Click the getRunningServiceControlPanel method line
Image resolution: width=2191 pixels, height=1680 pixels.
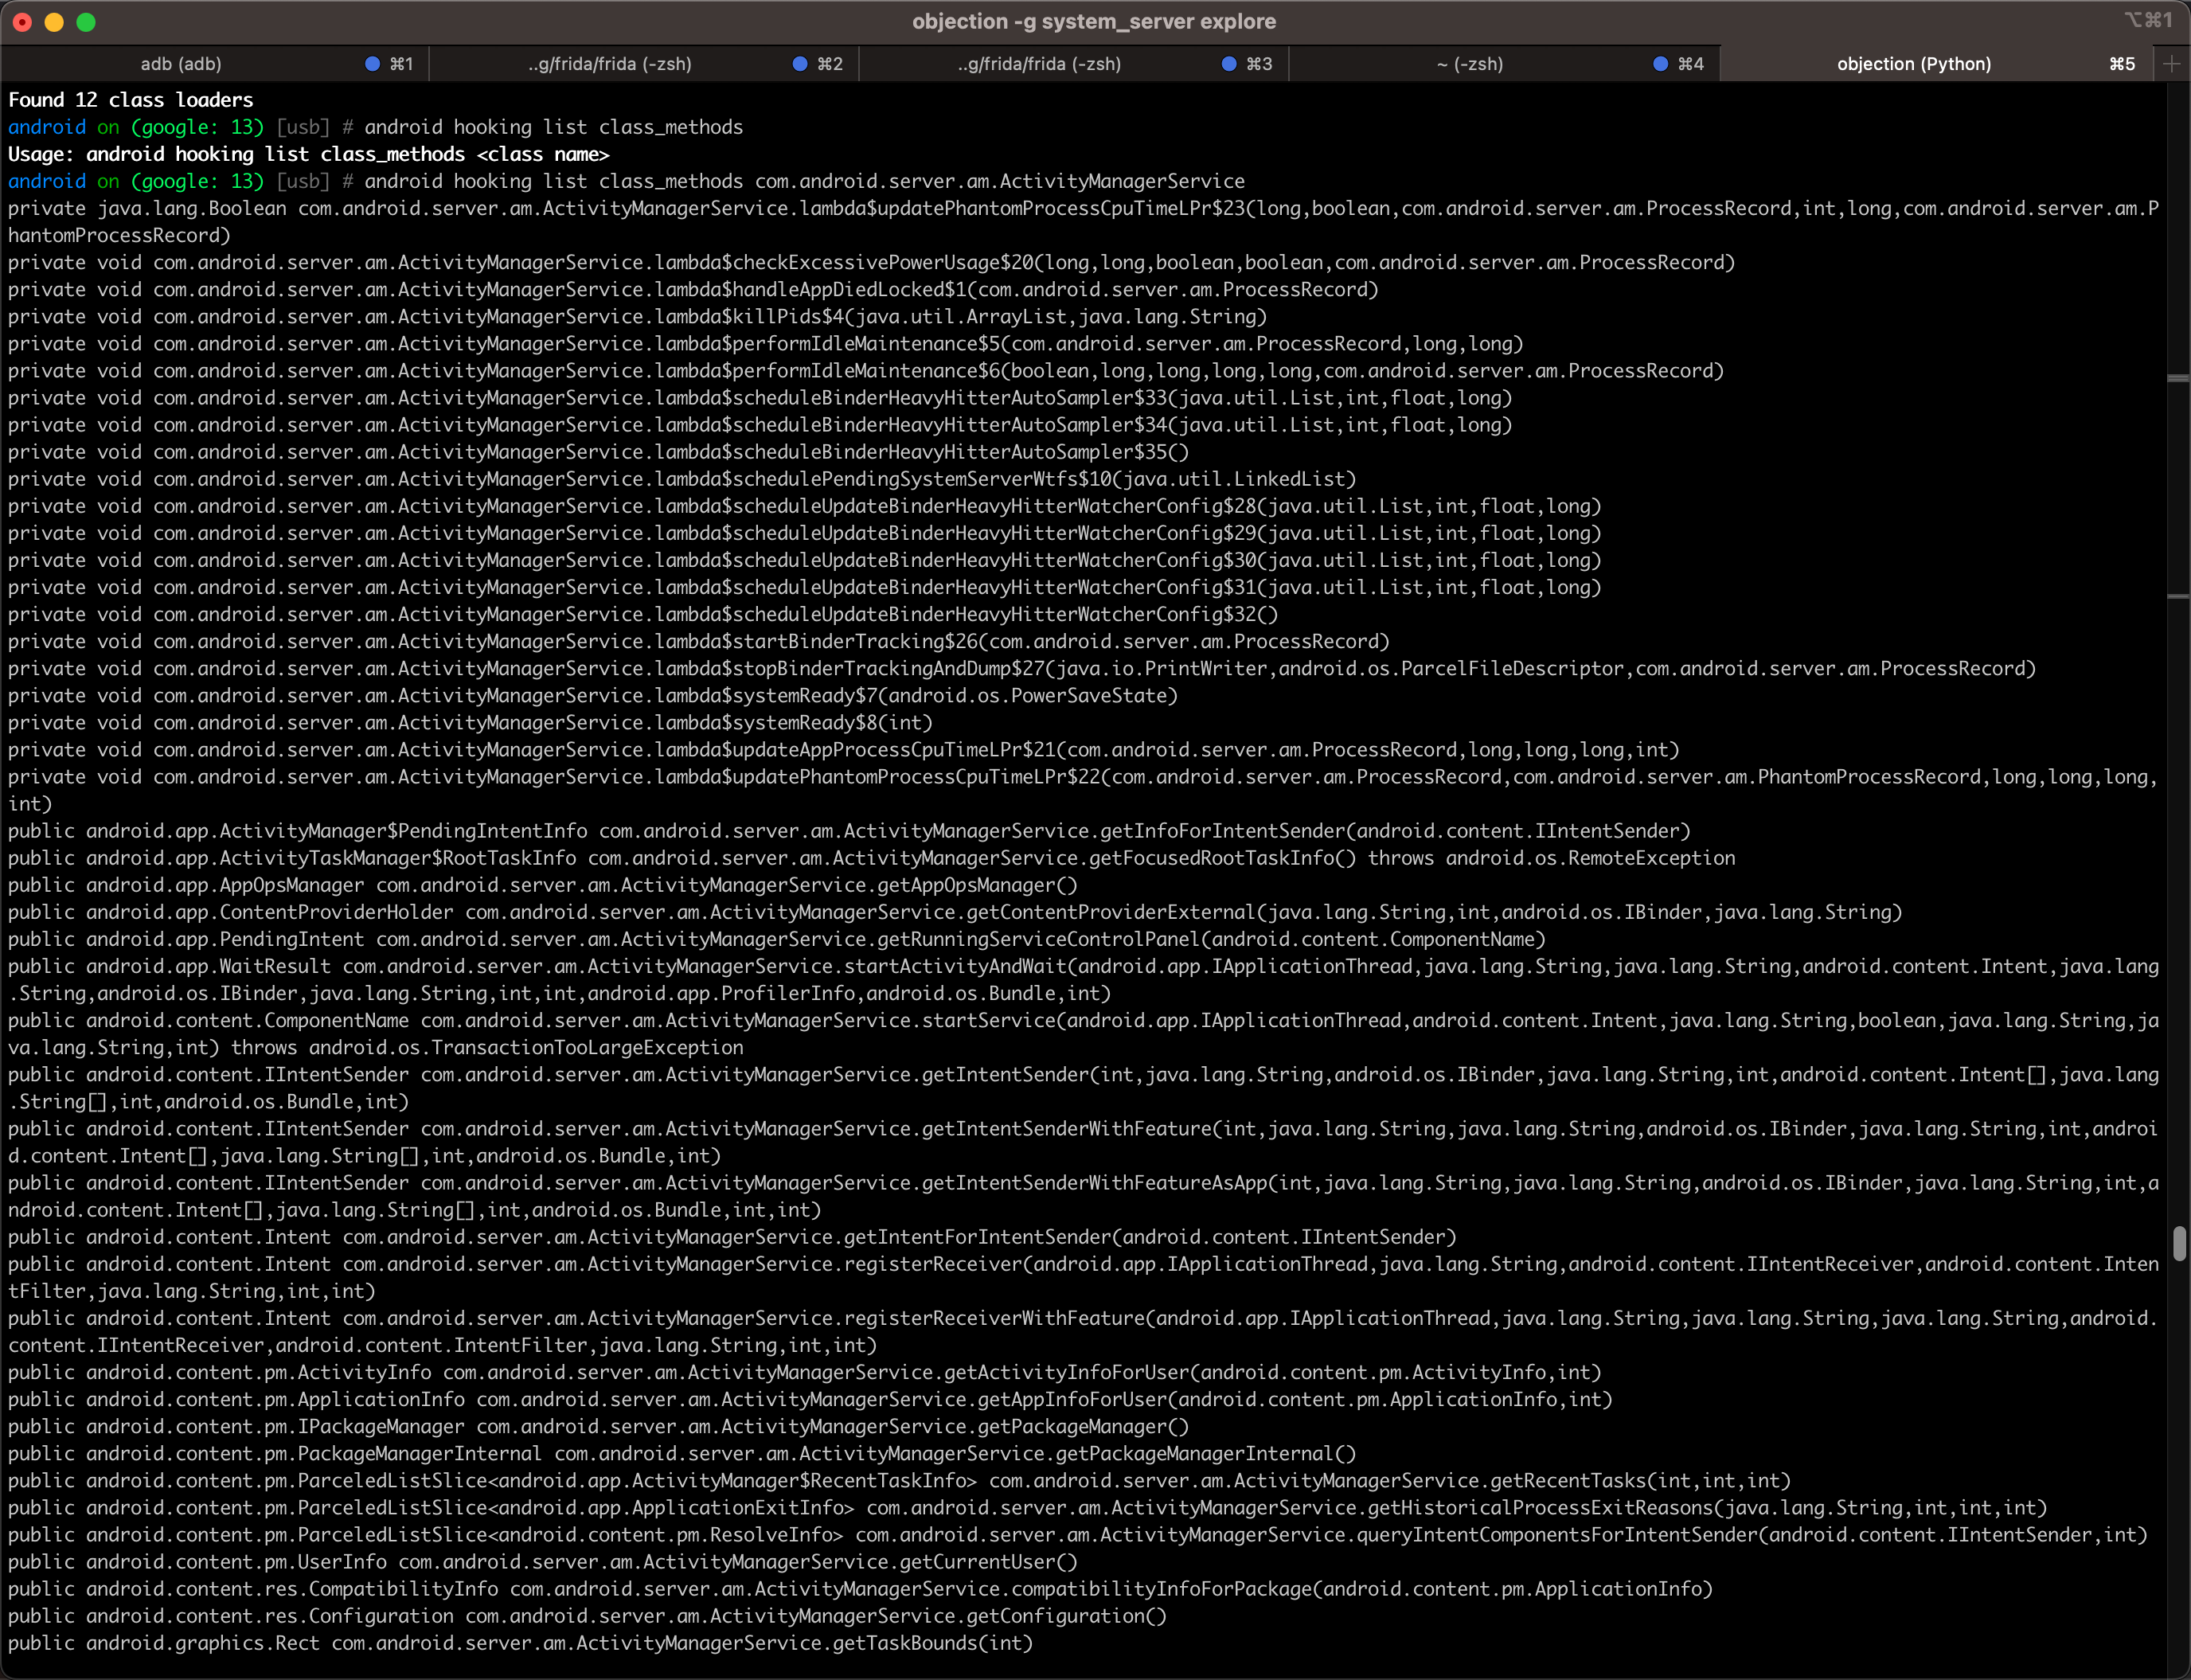coord(777,939)
